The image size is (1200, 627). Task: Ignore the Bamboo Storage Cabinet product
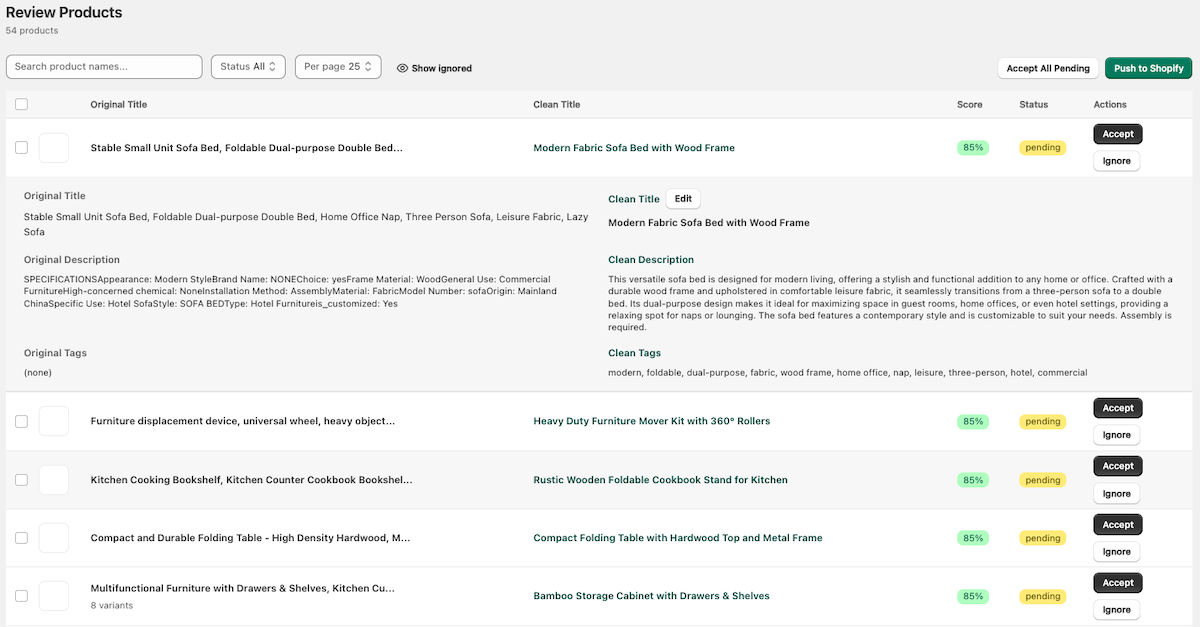[x=1117, y=609]
